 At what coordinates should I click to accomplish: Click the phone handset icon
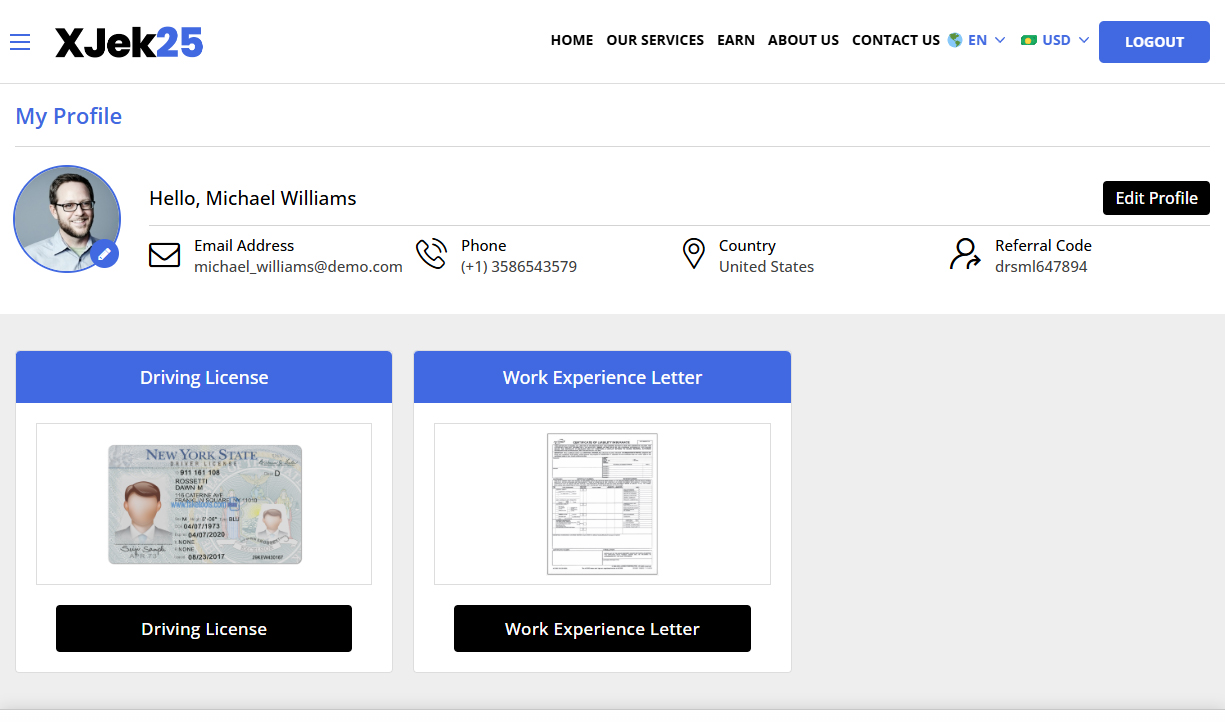431,254
